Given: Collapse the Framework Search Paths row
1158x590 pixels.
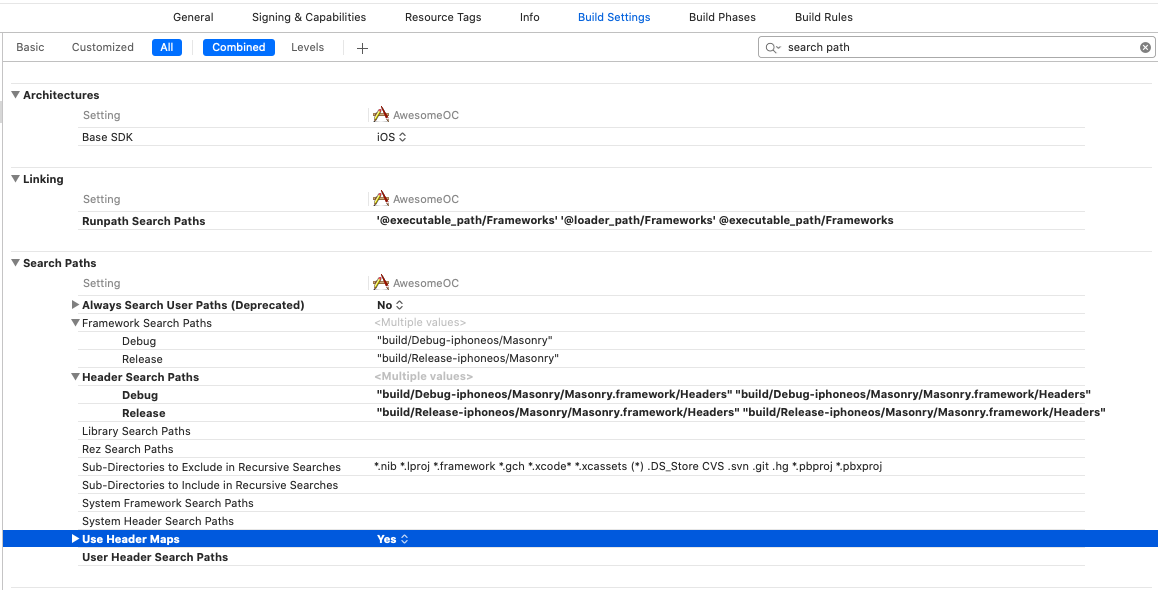Looking at the screenshot, I should click(75, 323).
